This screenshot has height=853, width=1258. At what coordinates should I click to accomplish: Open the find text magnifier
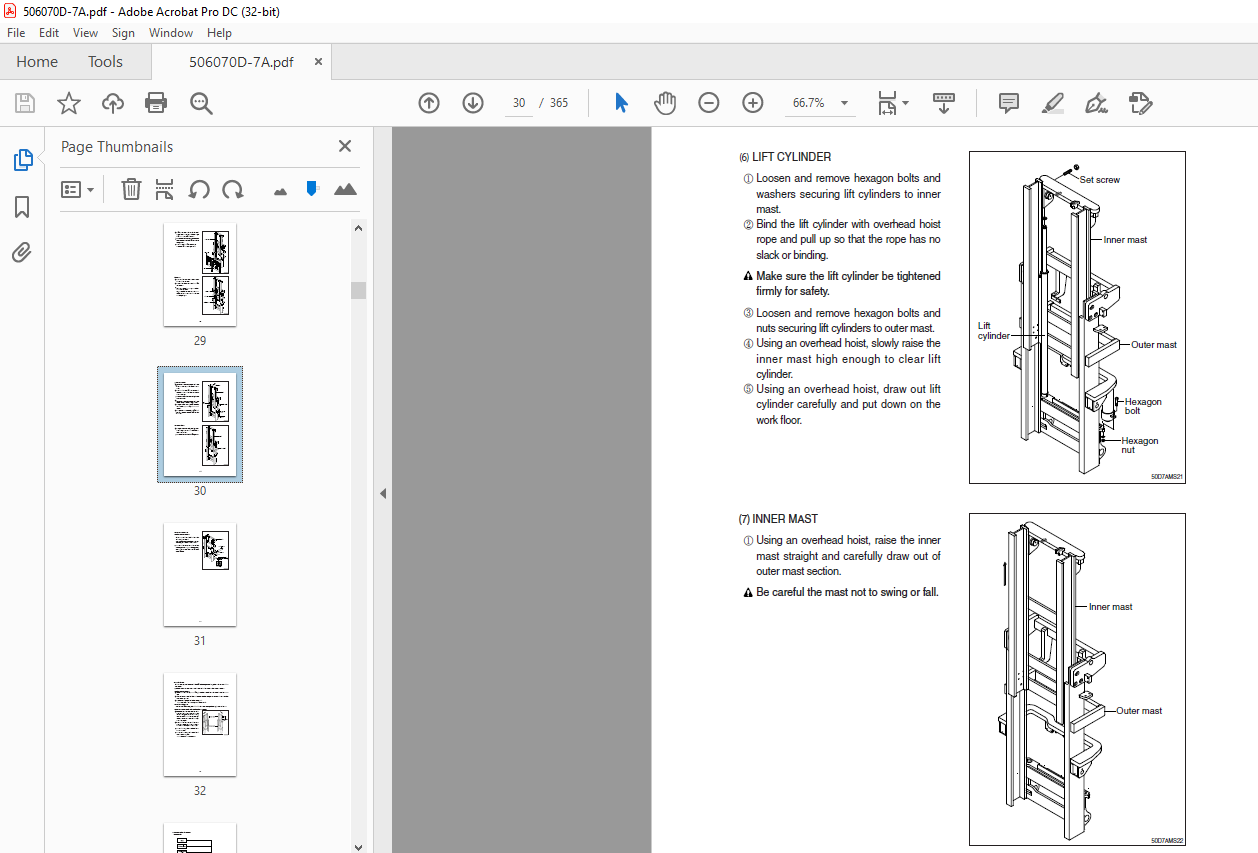pyautogui.click(x=201, y=103)
